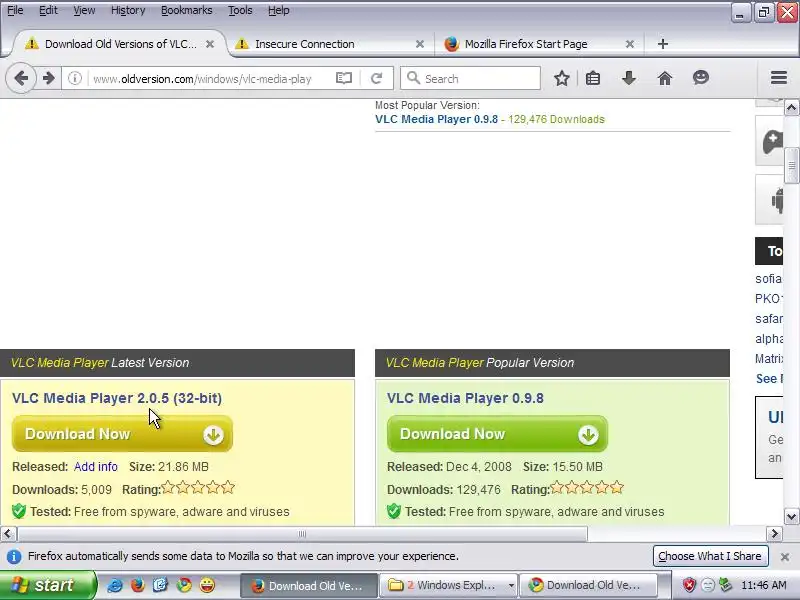This screenshot has height=600, width=800.
Task: Open the Tools menu
Action: (240, 10)
